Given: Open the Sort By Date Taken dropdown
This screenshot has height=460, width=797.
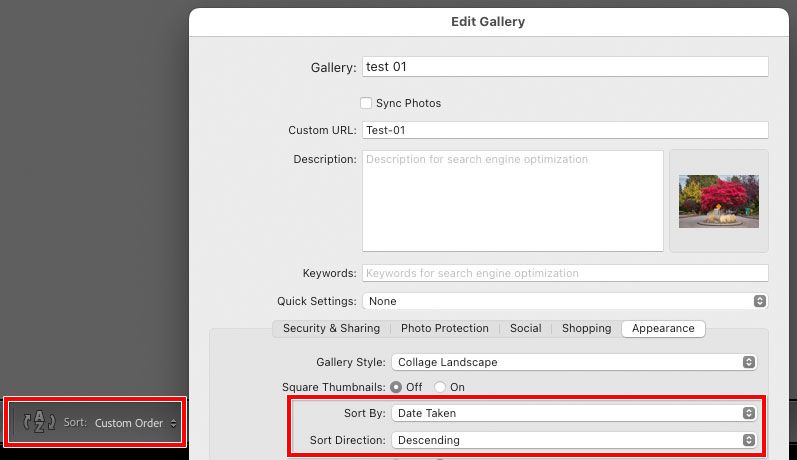Looking at the screenshot, I should click(574, 413).
